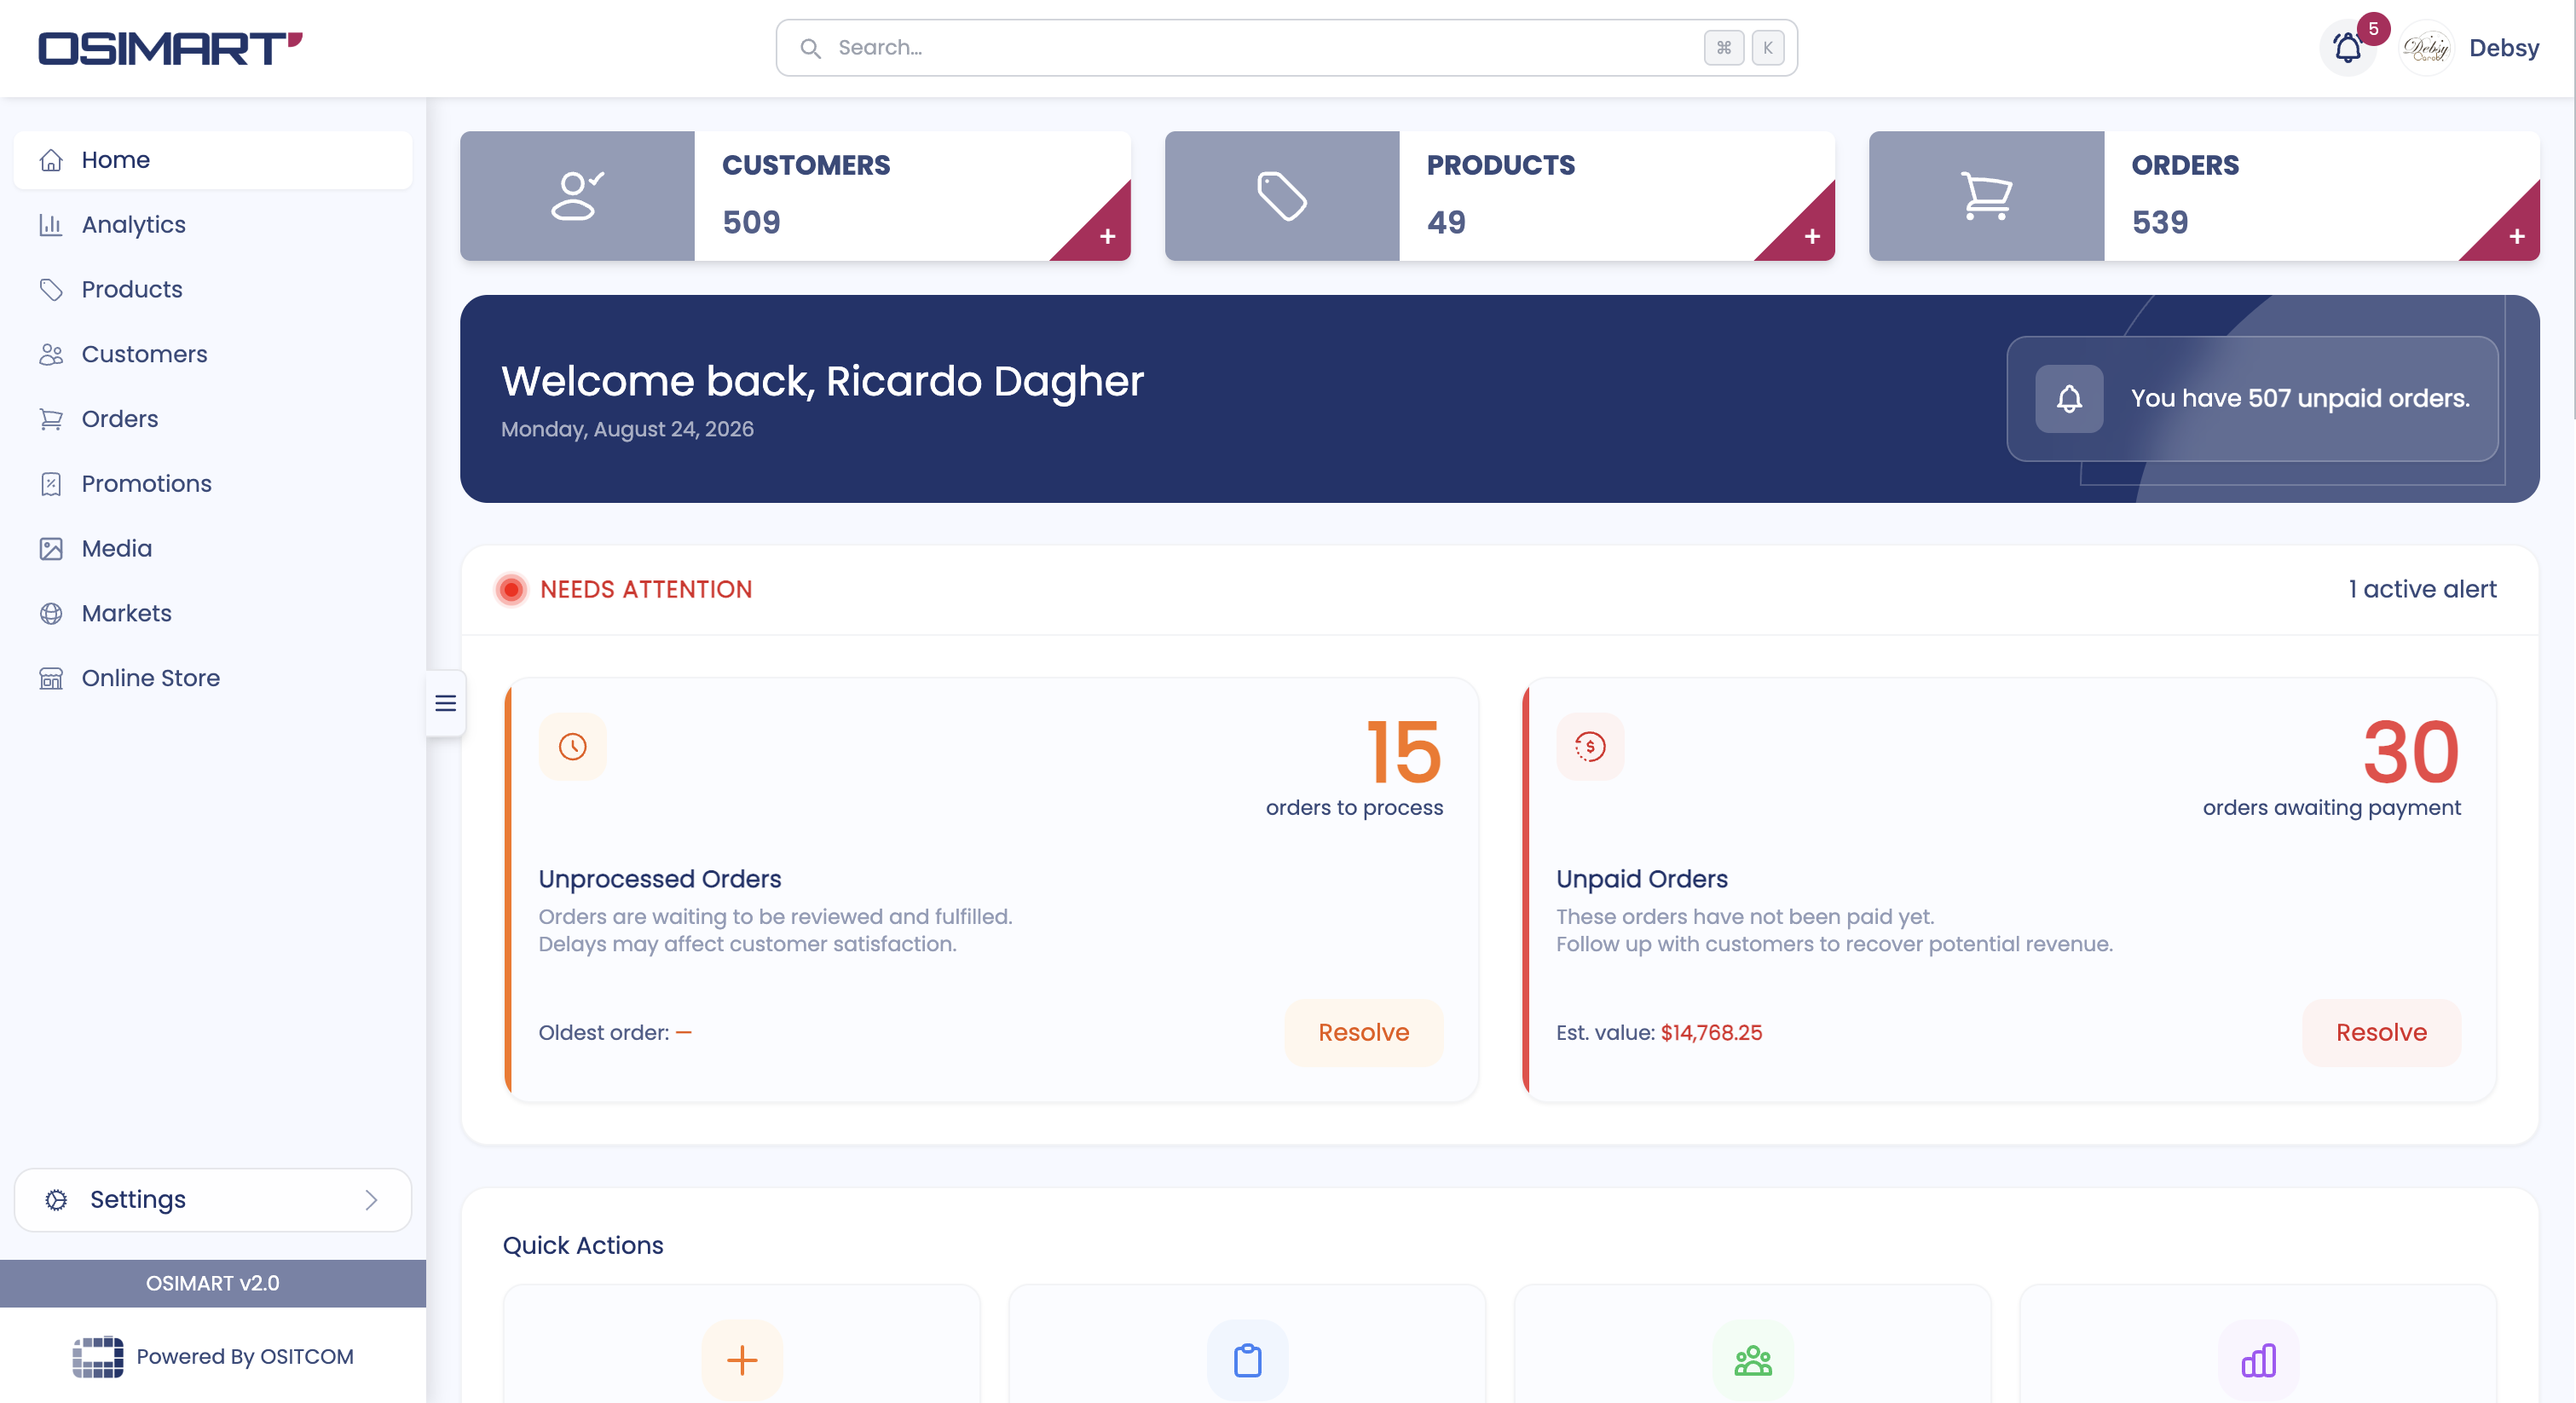Click the '1 active alert' label
2576x1403 pixels.
[x=2422, y=589]
